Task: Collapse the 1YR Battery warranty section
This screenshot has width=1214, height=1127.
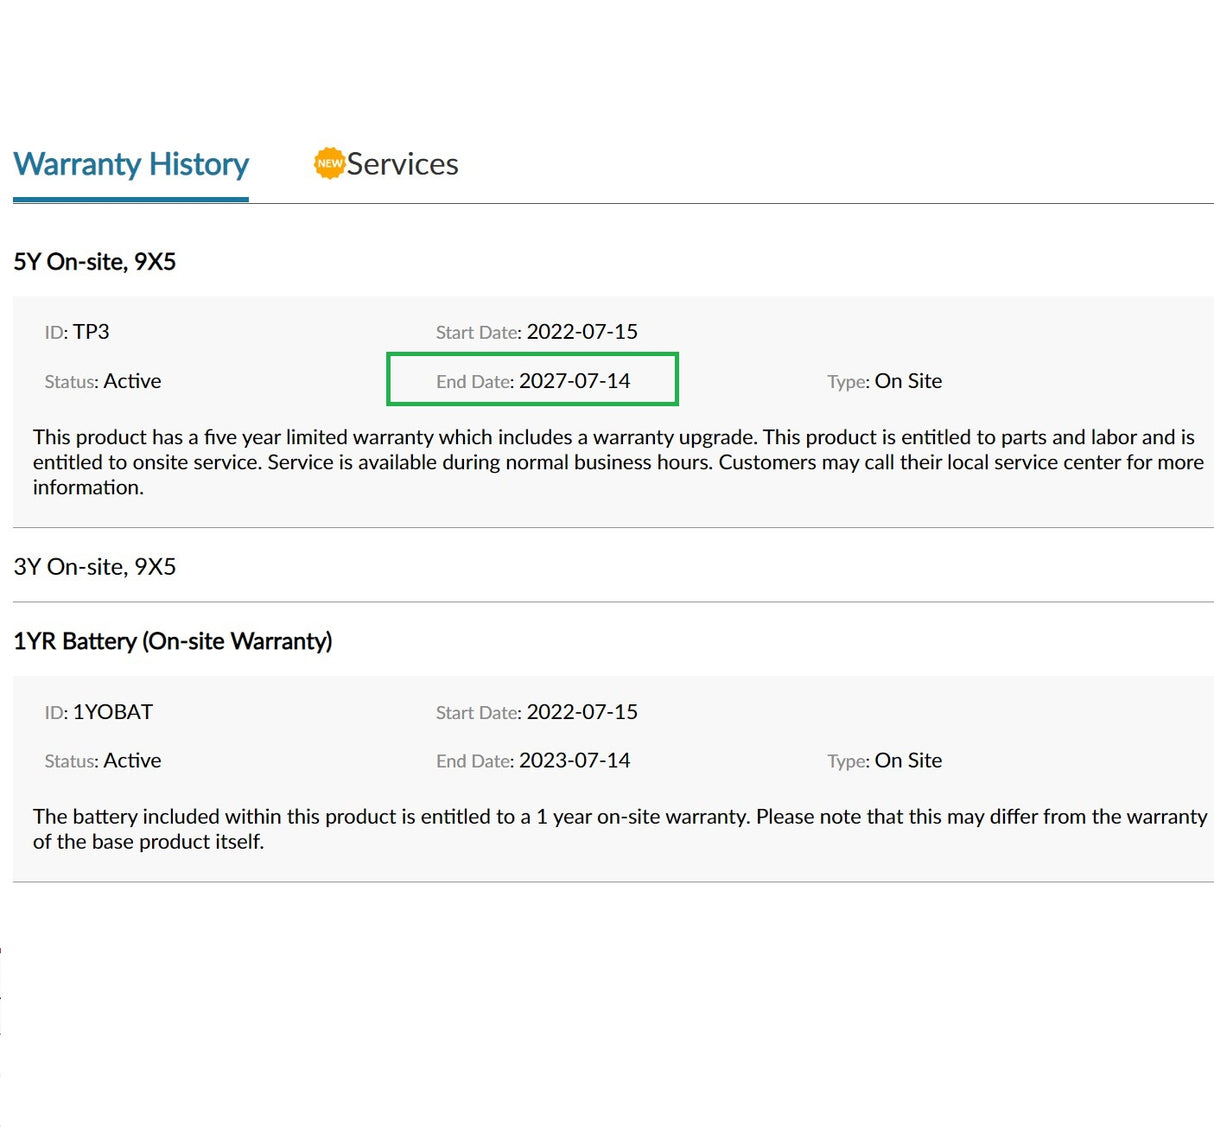Action: pyautogui.click(x=172, y=641)
